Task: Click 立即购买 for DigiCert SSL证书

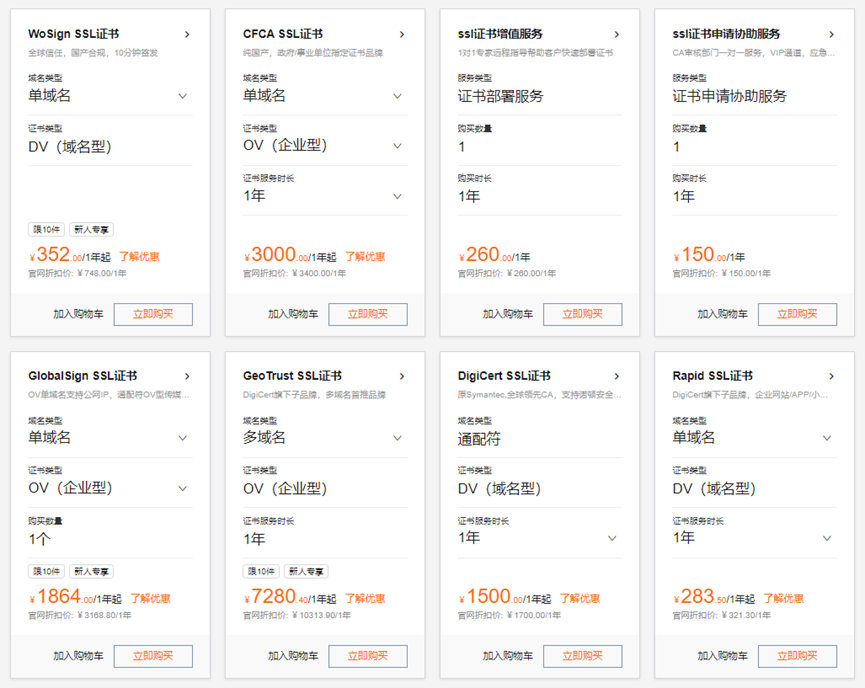Action: click(583, 656)
